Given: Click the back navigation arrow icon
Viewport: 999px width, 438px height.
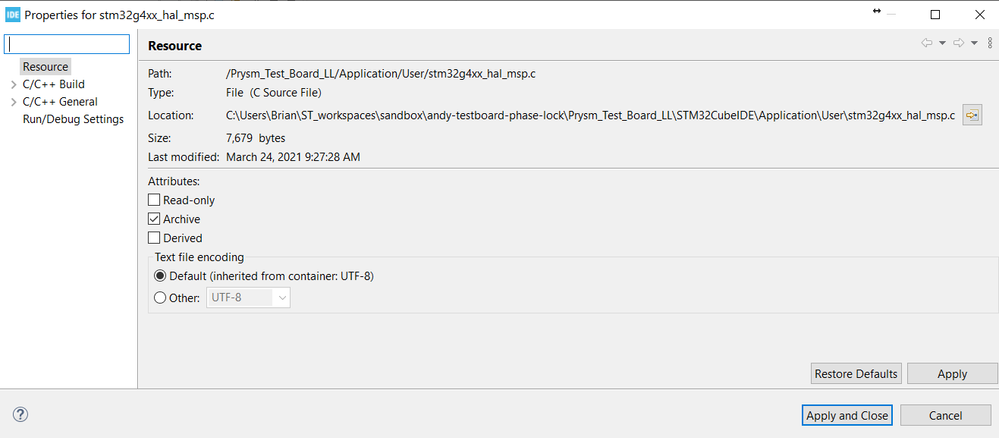Looking at the screenshot, I should point(927,43).
